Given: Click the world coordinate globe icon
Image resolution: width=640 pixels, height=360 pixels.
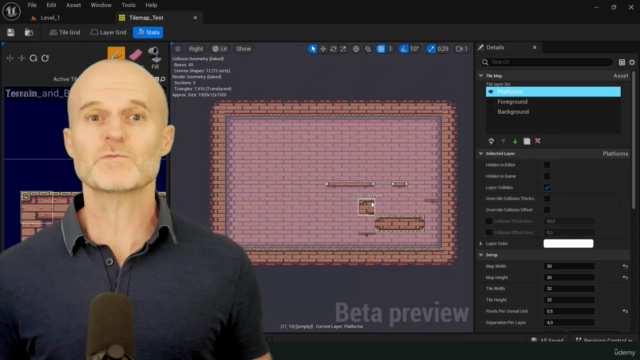Looking at the screenshot, I should click(x=356, y=49).
